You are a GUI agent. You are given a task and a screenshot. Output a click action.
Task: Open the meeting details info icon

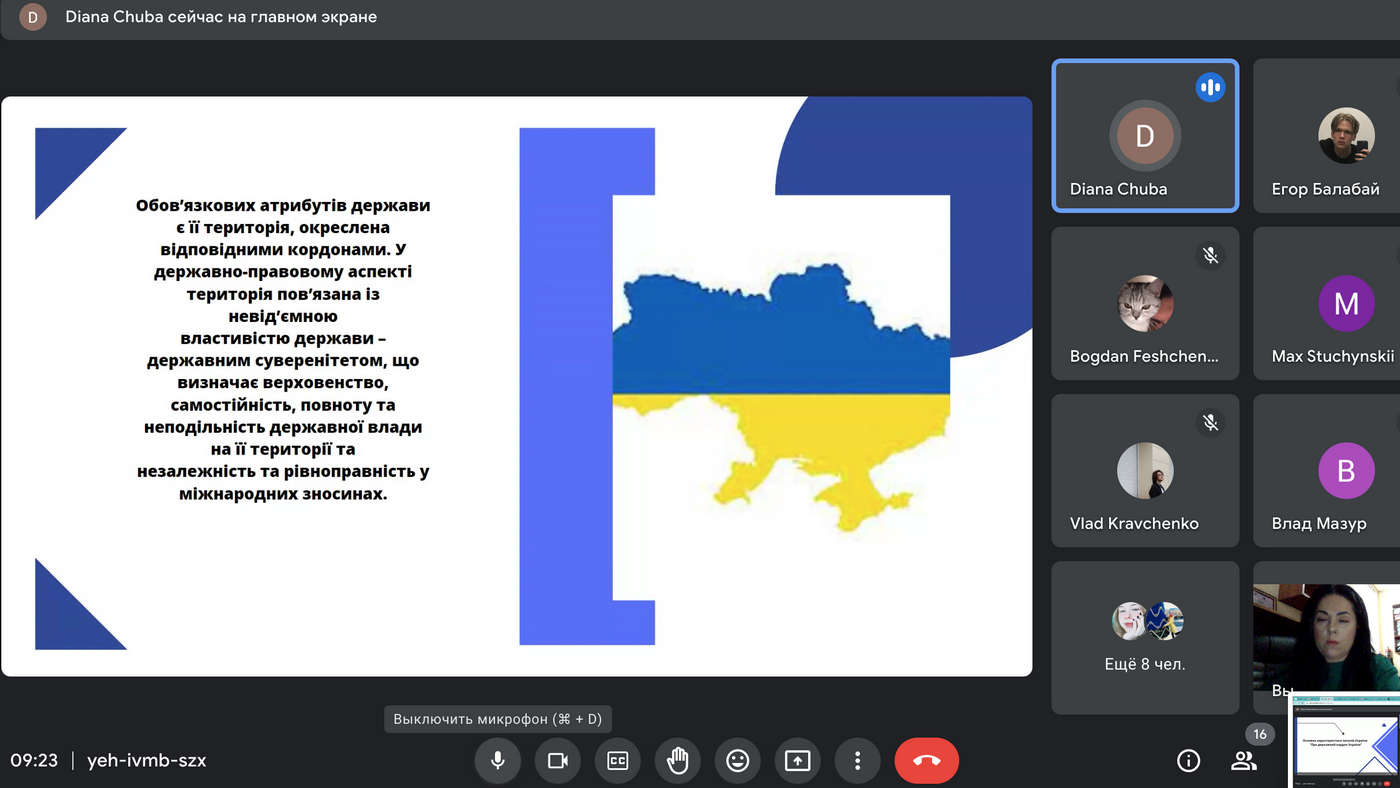(x=1188, y=761)
